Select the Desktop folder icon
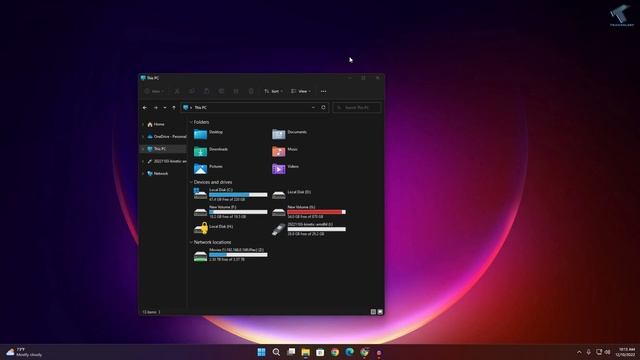Image resolution: width=640 pixels, height=360 pixels. click(200, 134)
